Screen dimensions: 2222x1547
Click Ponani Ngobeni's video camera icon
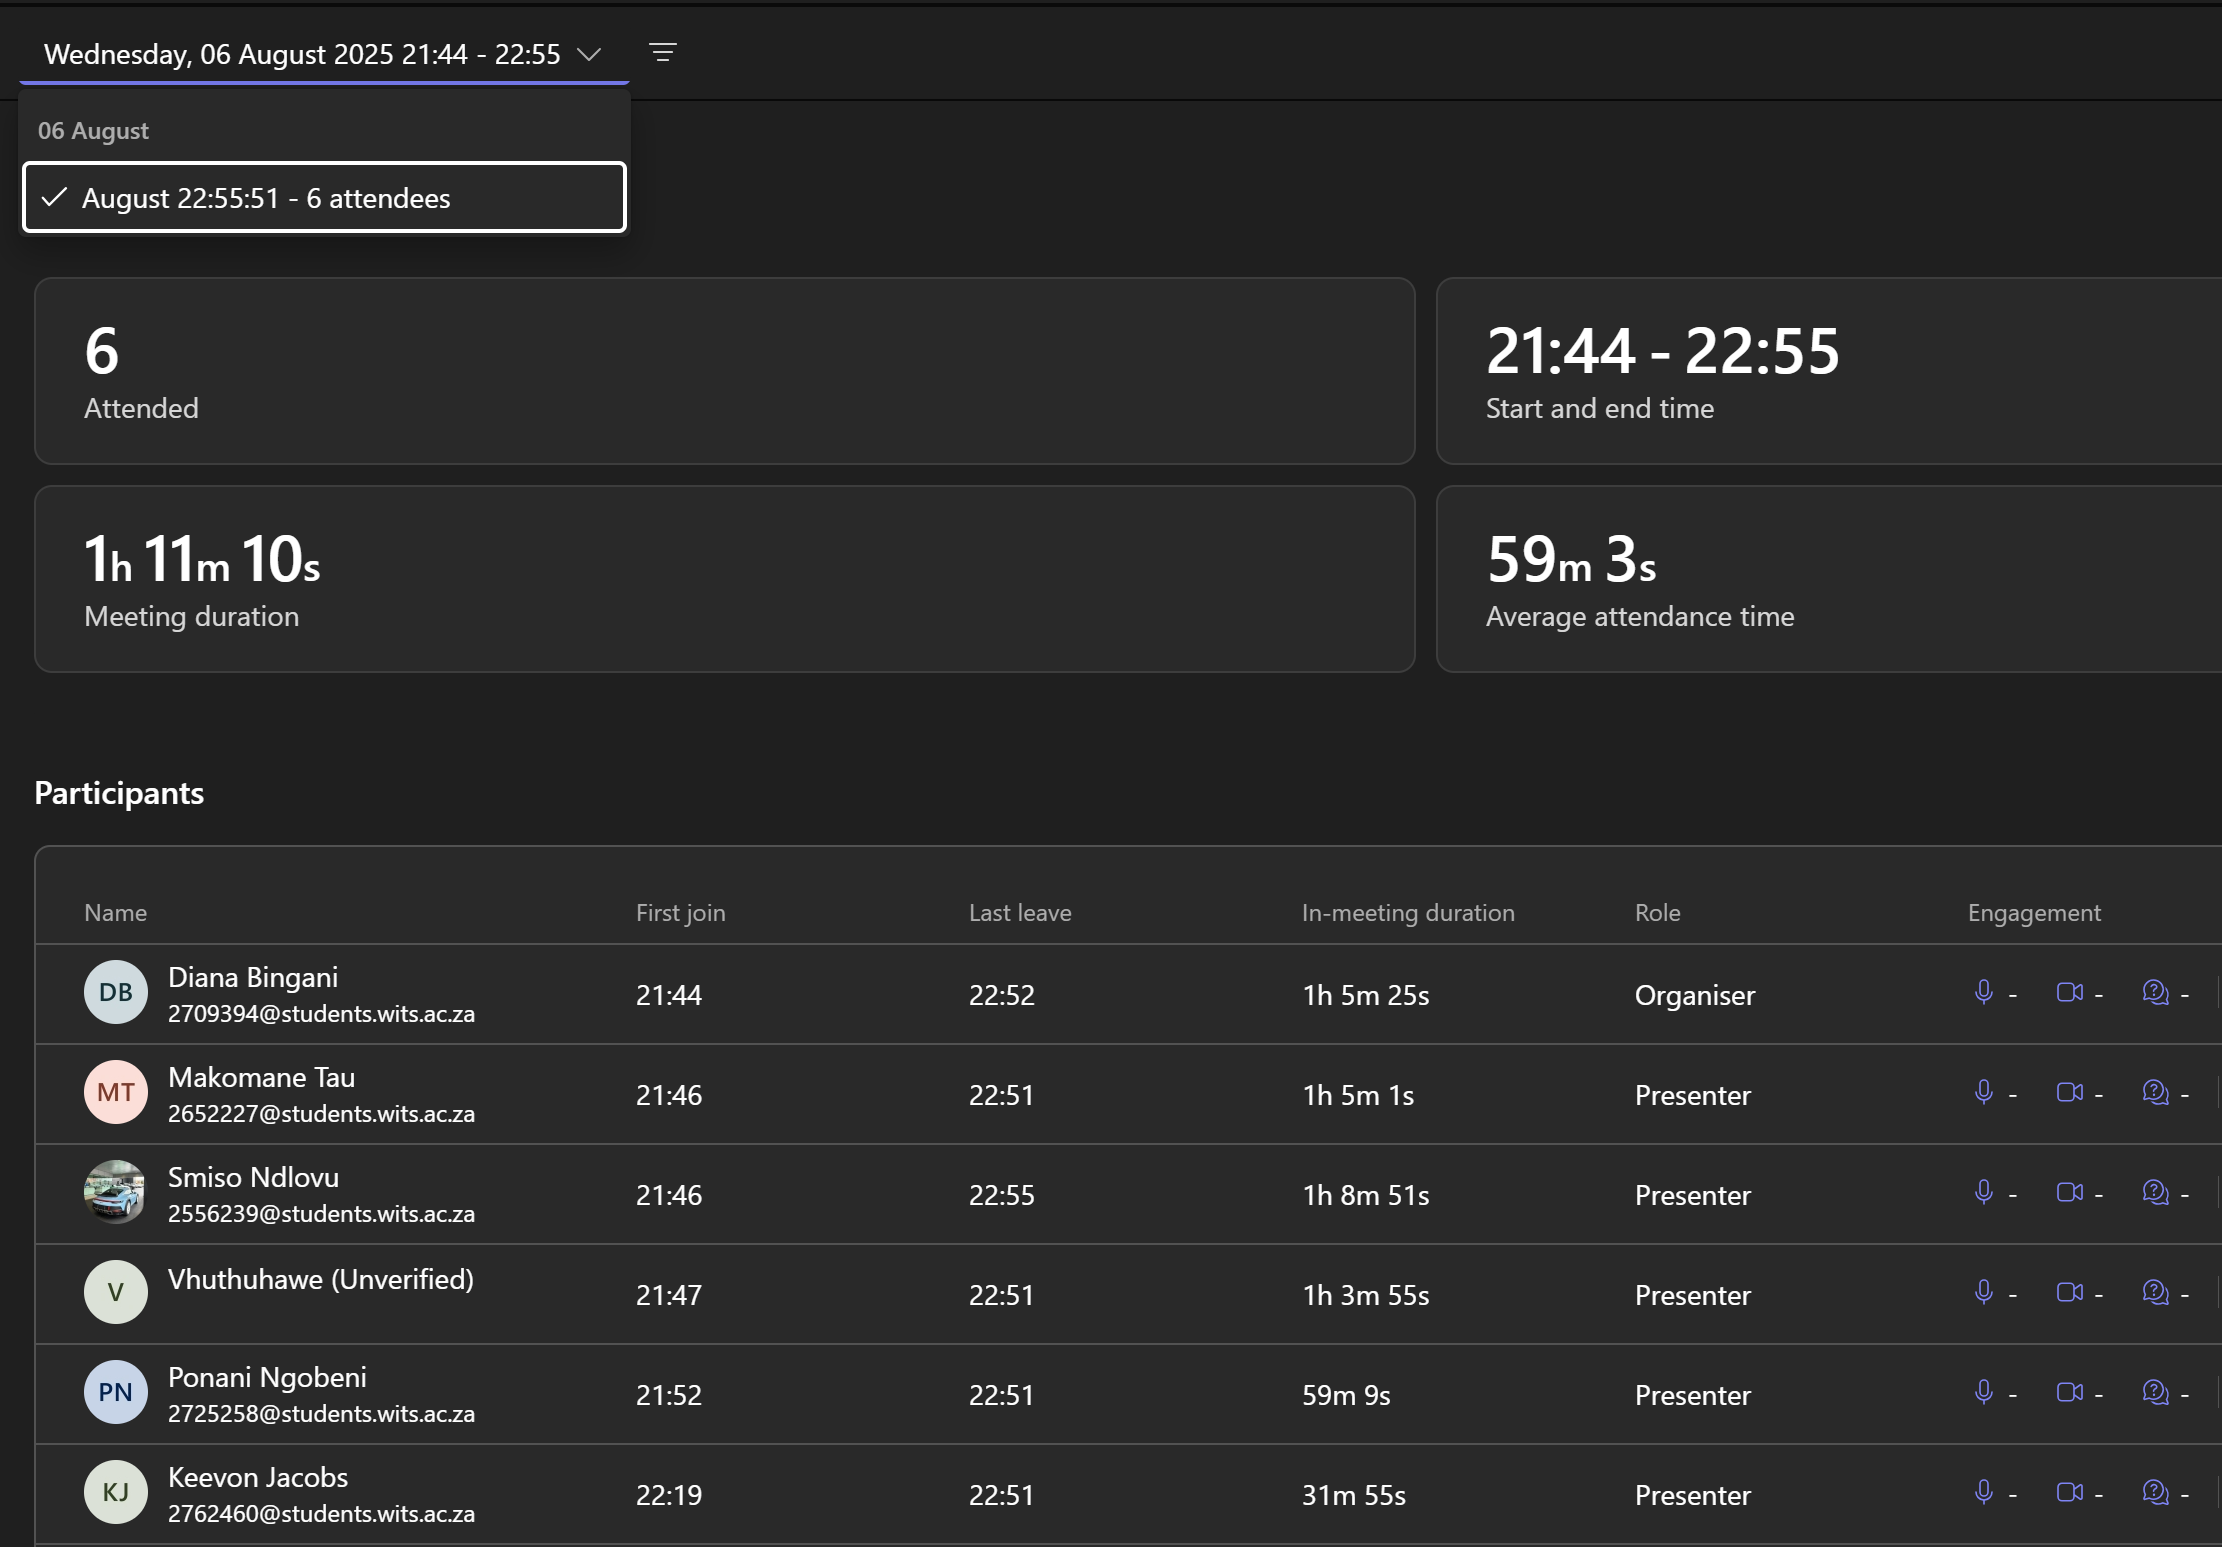pyautogui.click(x=2068, y=1392)
